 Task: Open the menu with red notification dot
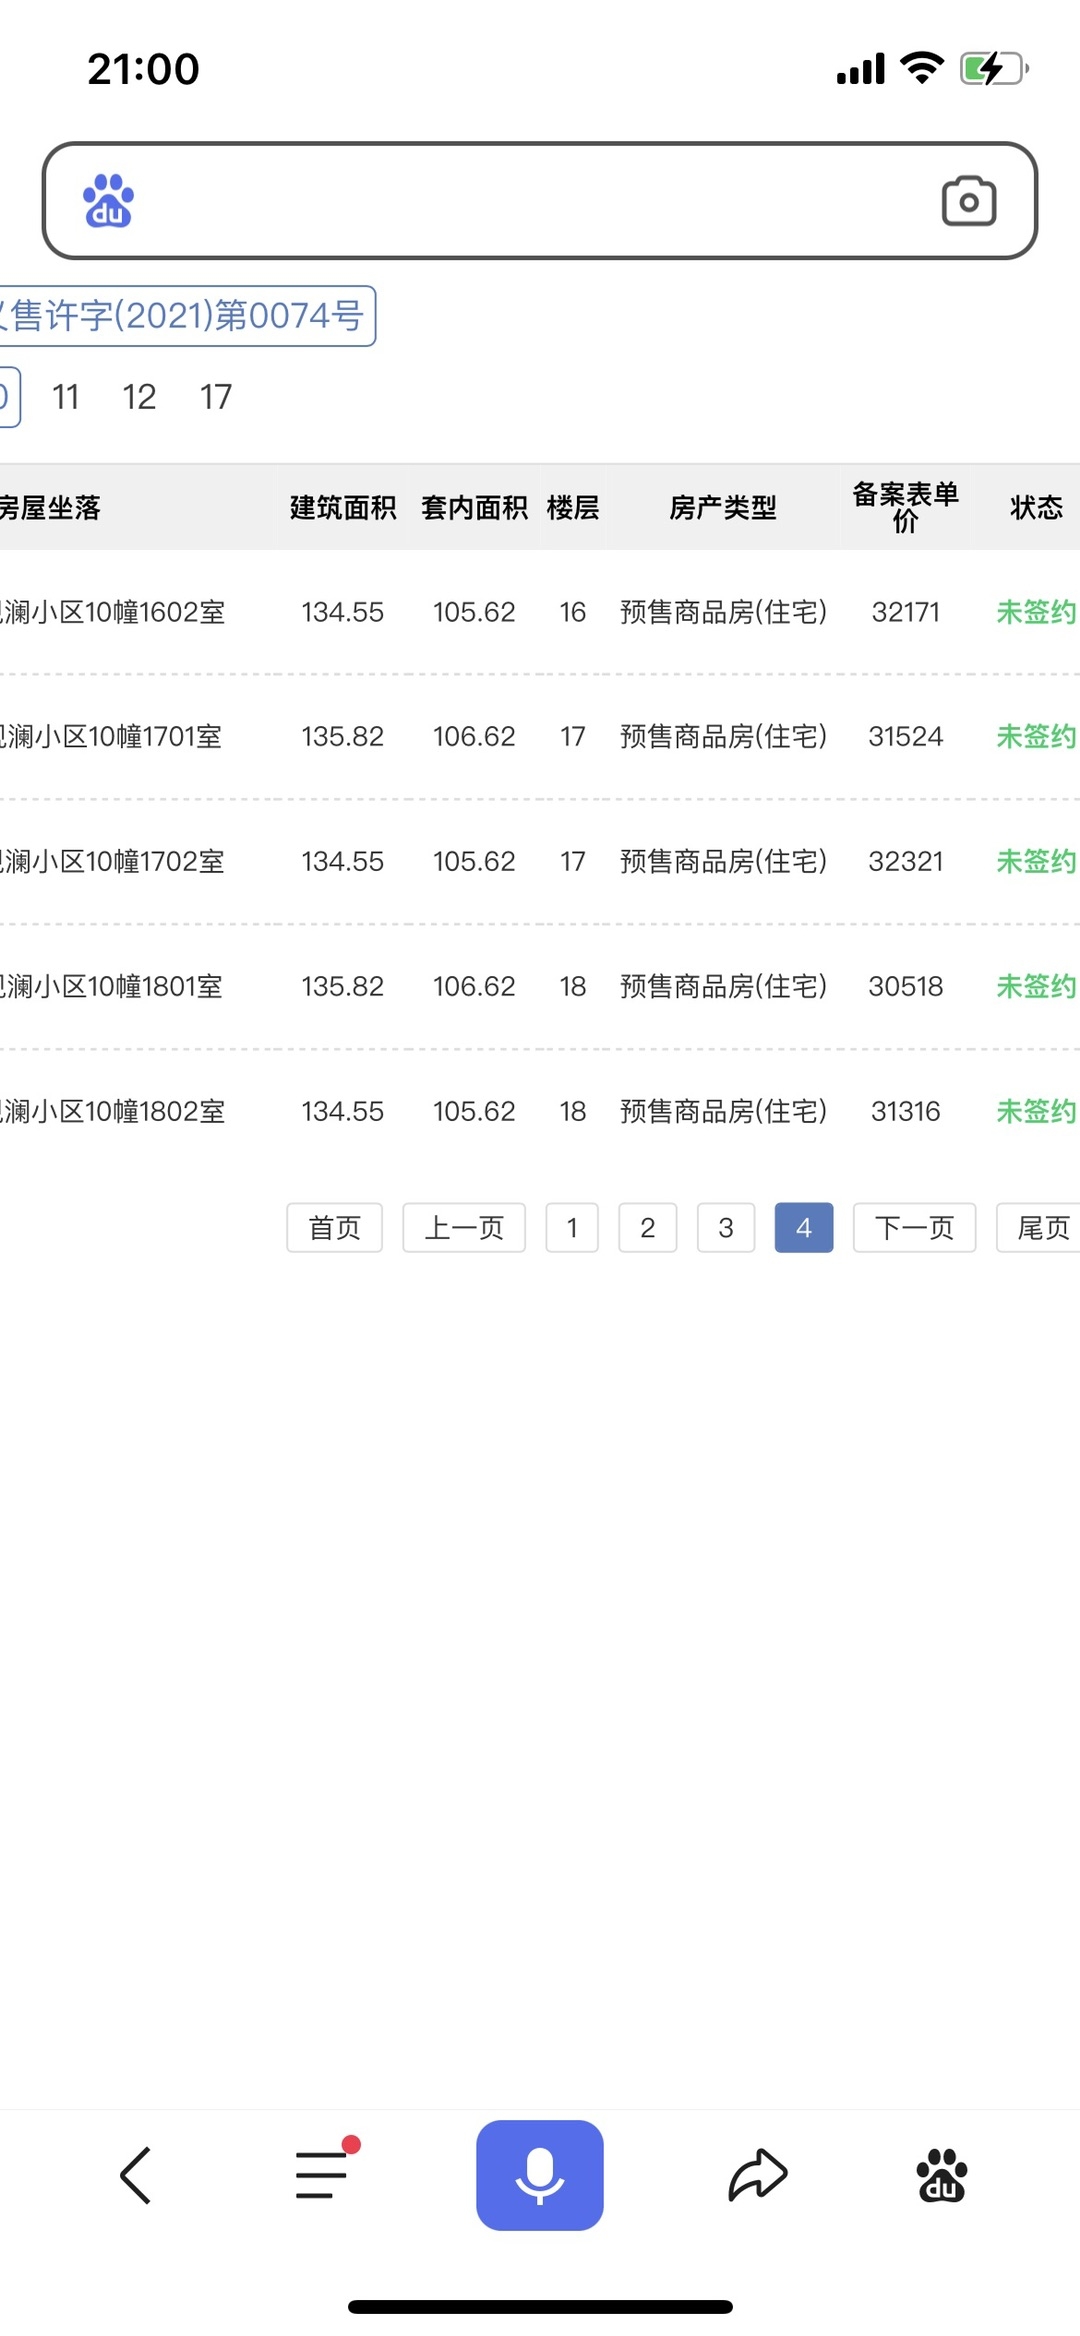pyautogui.click(x=322, y=2175)
